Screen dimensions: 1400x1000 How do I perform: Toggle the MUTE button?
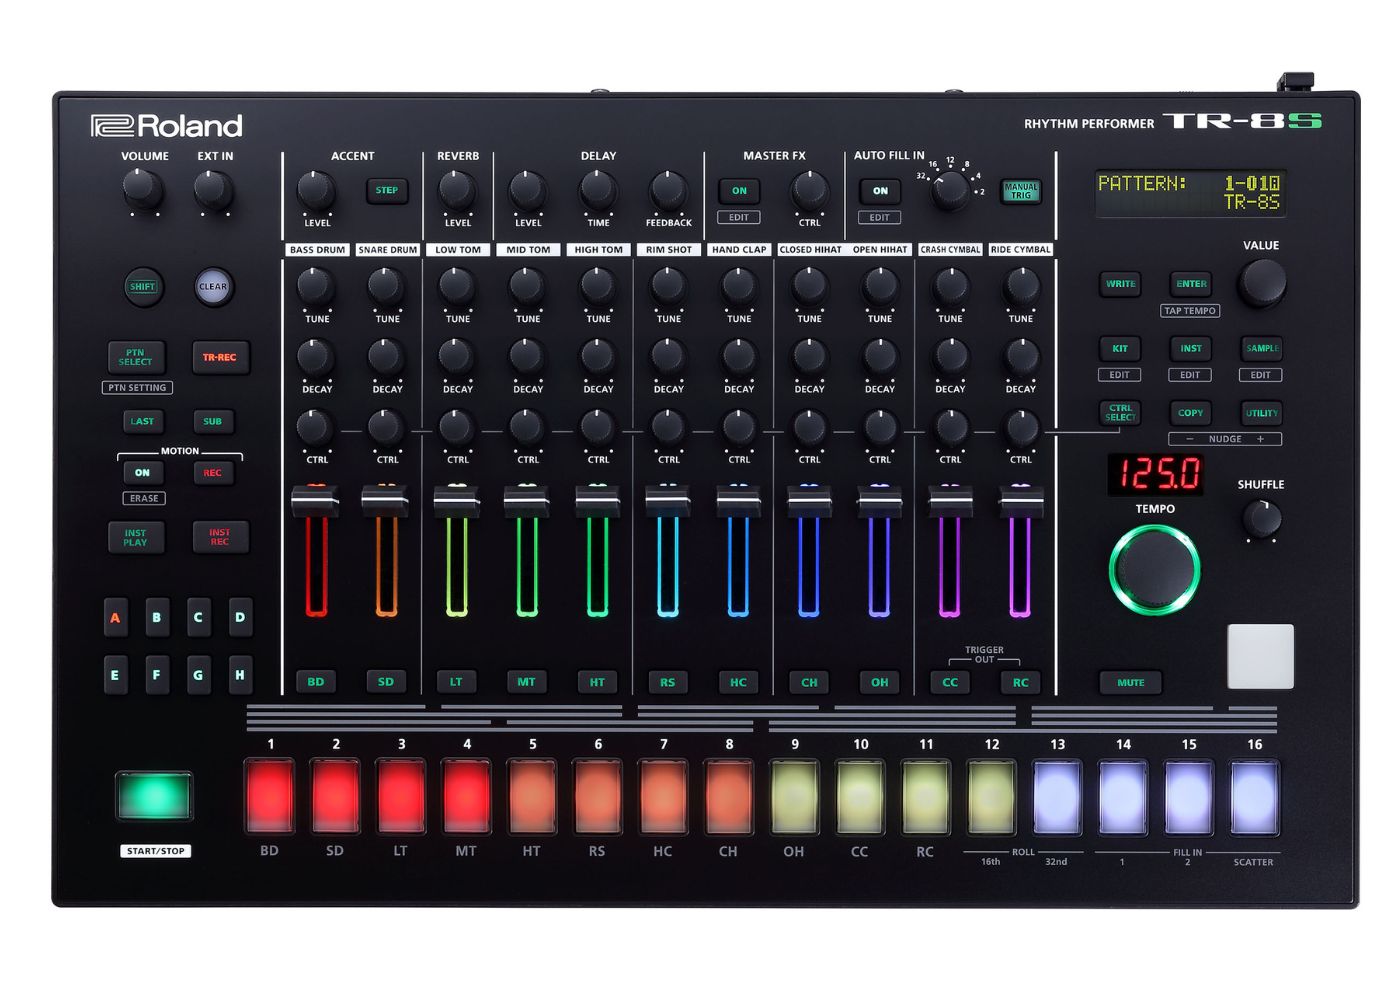point(1131,683)
